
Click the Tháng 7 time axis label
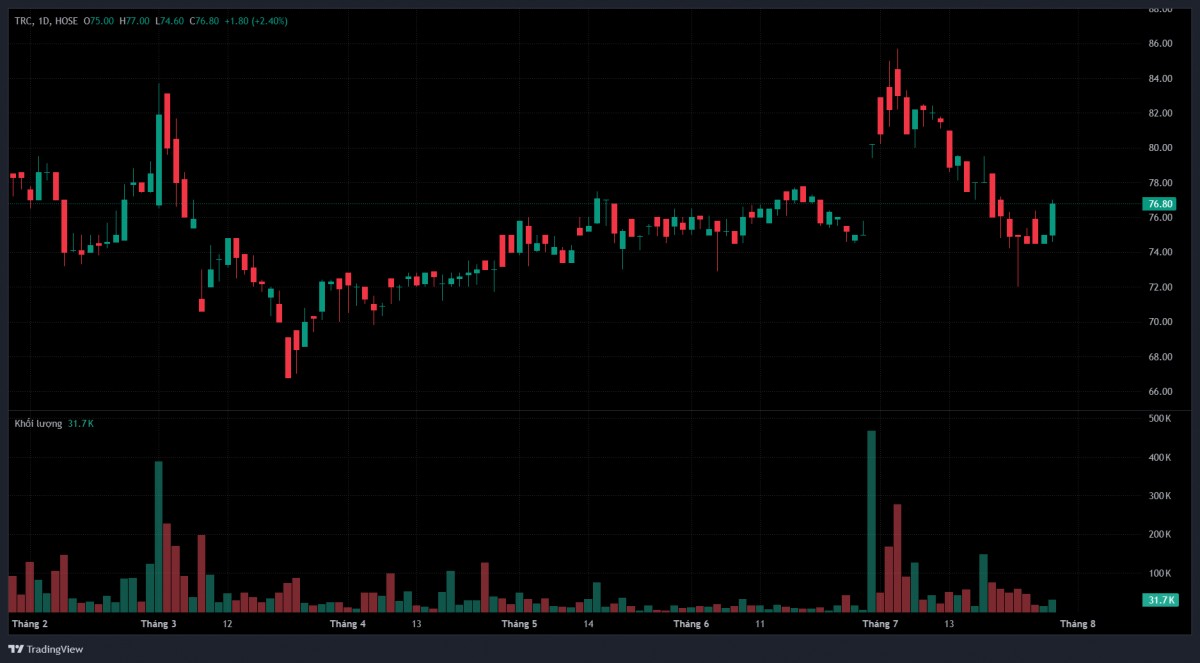(880, 624)
